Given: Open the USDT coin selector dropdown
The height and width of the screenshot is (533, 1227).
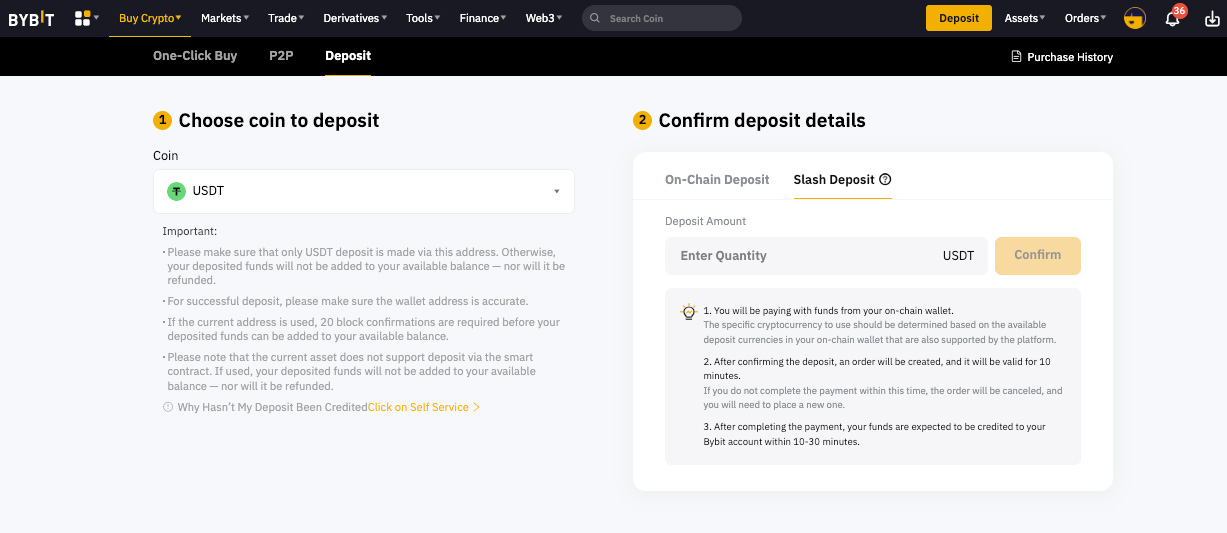Looking at the screenshot, I should coord(364,191).
